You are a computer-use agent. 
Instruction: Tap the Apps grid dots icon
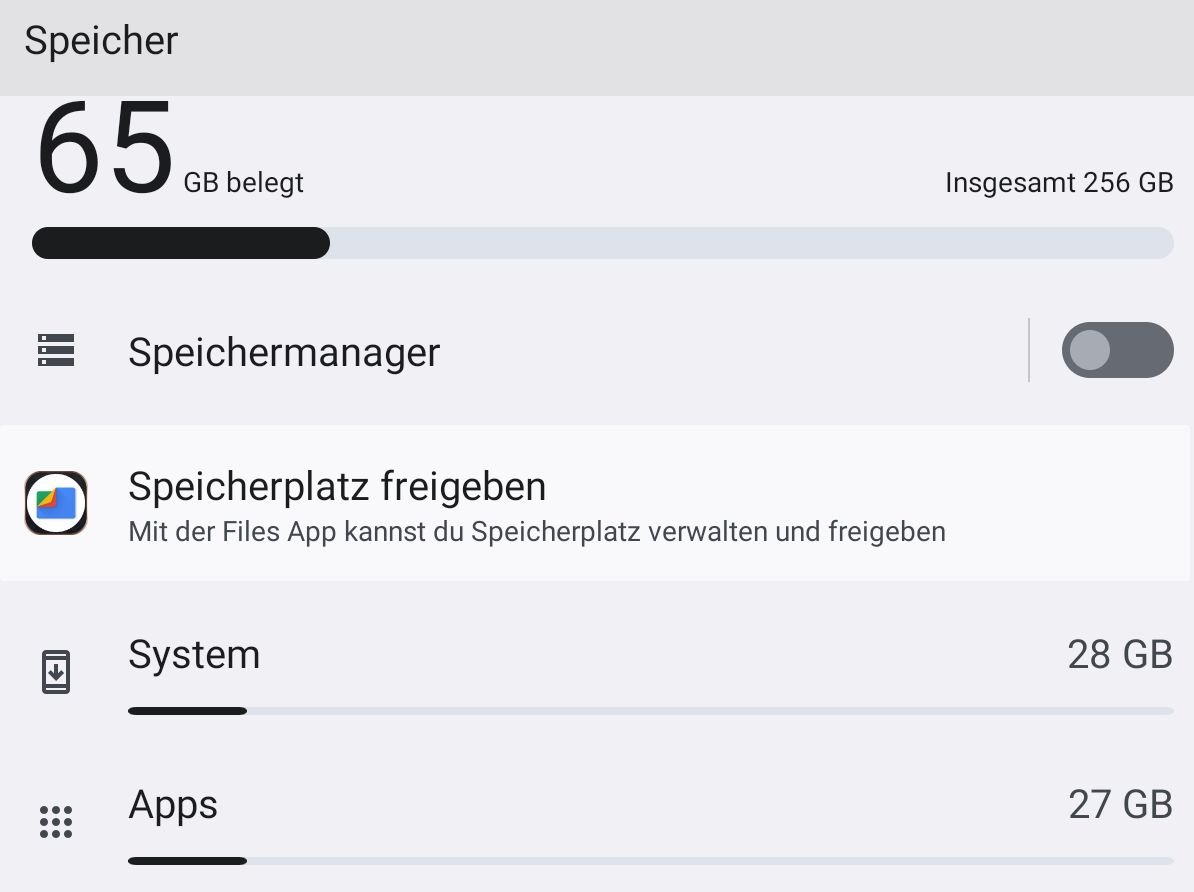56,822
